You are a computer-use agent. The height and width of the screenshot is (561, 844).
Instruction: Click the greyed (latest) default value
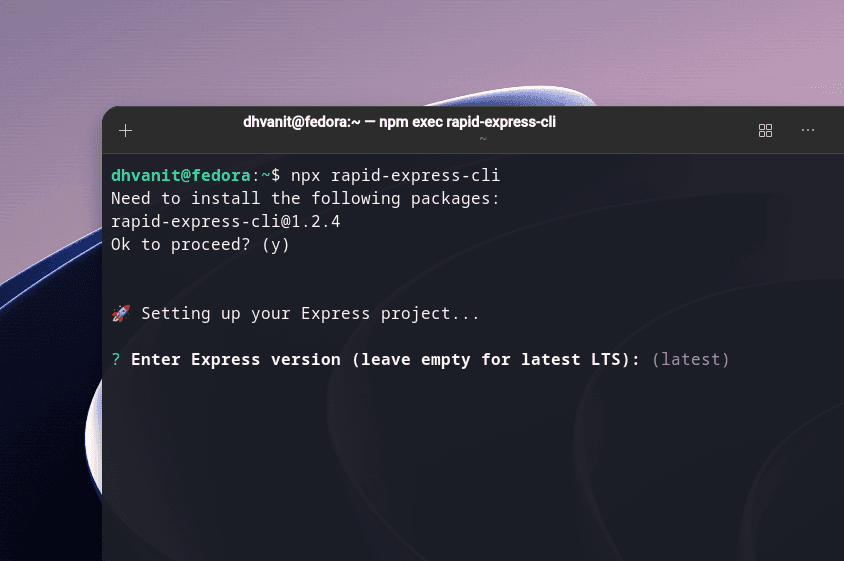[691, 359]
